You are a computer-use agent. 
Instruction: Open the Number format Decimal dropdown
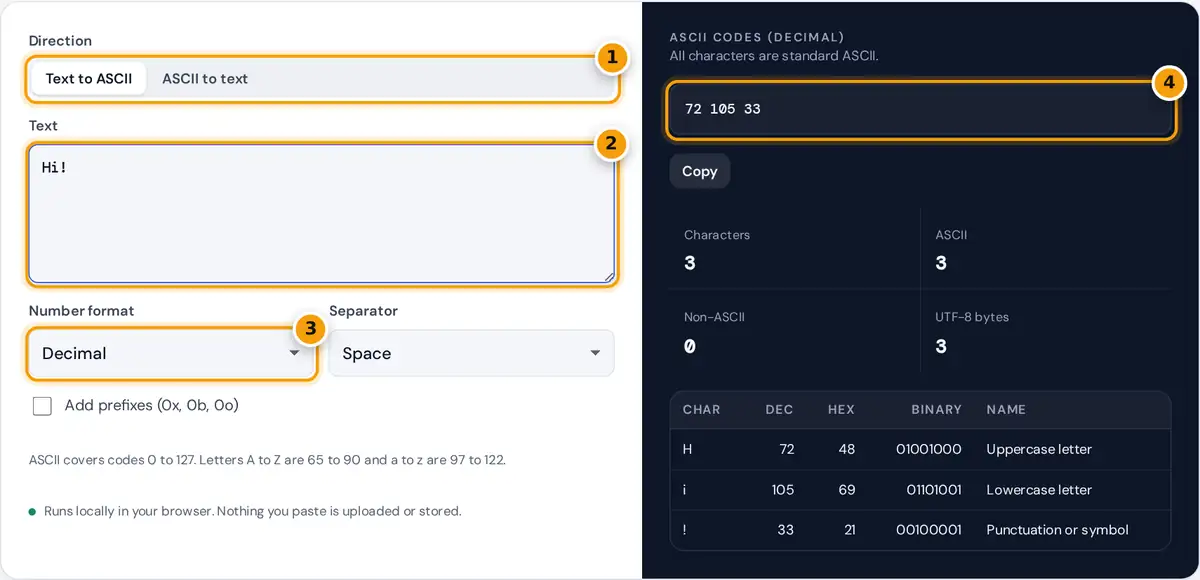click(x=172, y=353)
